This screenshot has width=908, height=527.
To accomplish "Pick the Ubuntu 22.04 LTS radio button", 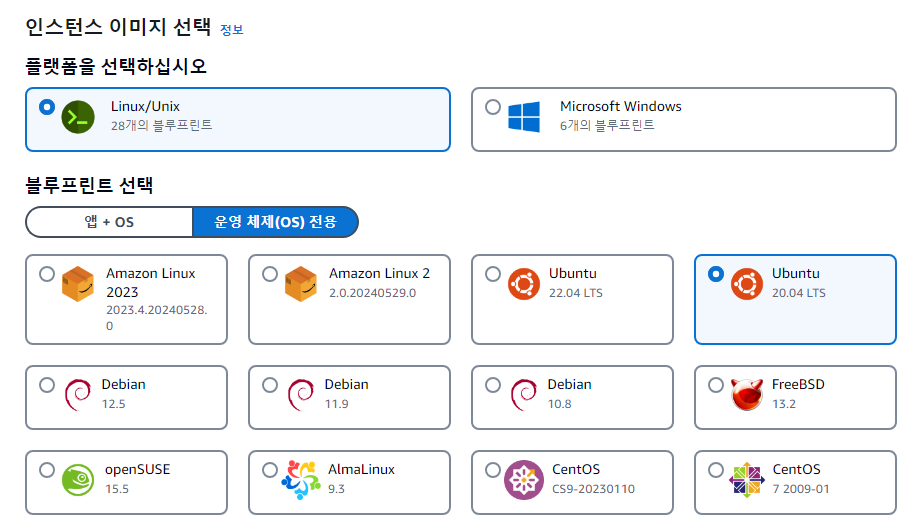I will (493, 274).
